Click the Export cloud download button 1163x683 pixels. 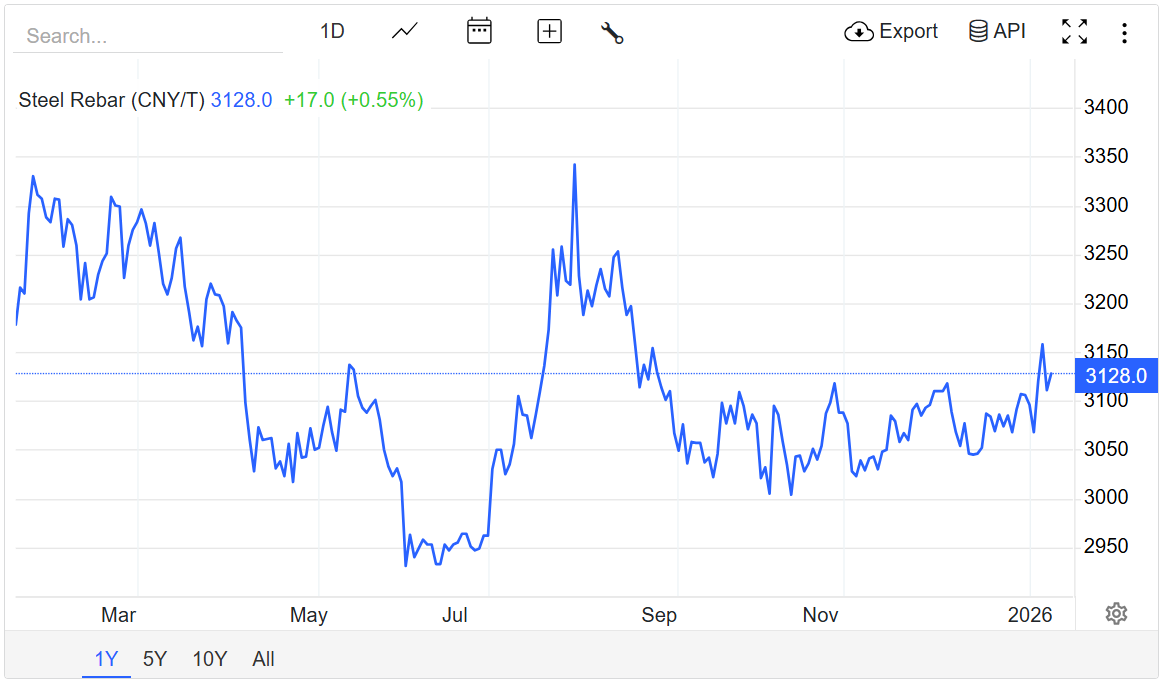(x=891, y=32)
